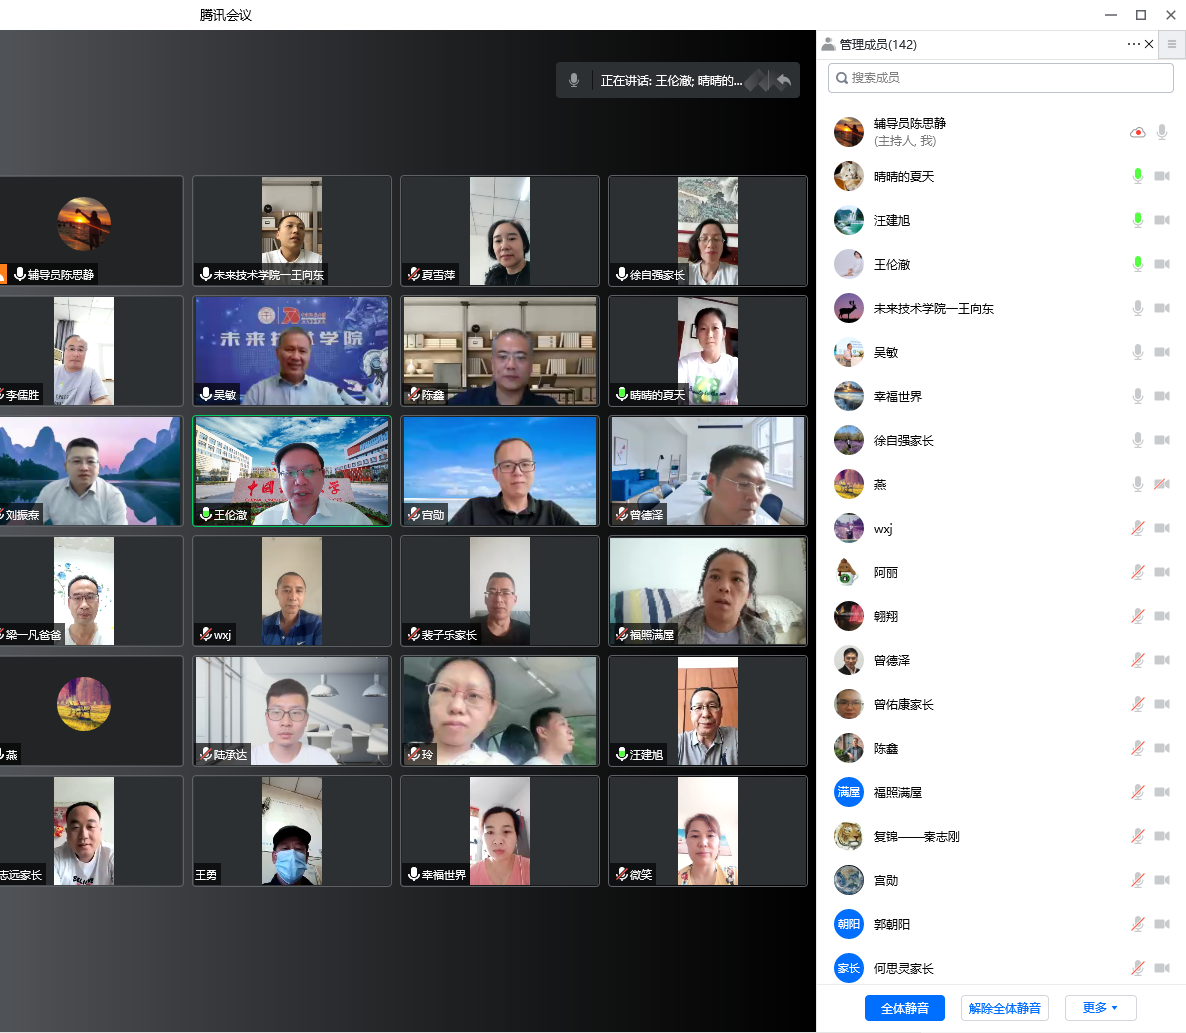Viewport: 1186px width, 1033px height.
Task: Click the person icon beside 管理成员(142)
Action: (x=828, y=44)
